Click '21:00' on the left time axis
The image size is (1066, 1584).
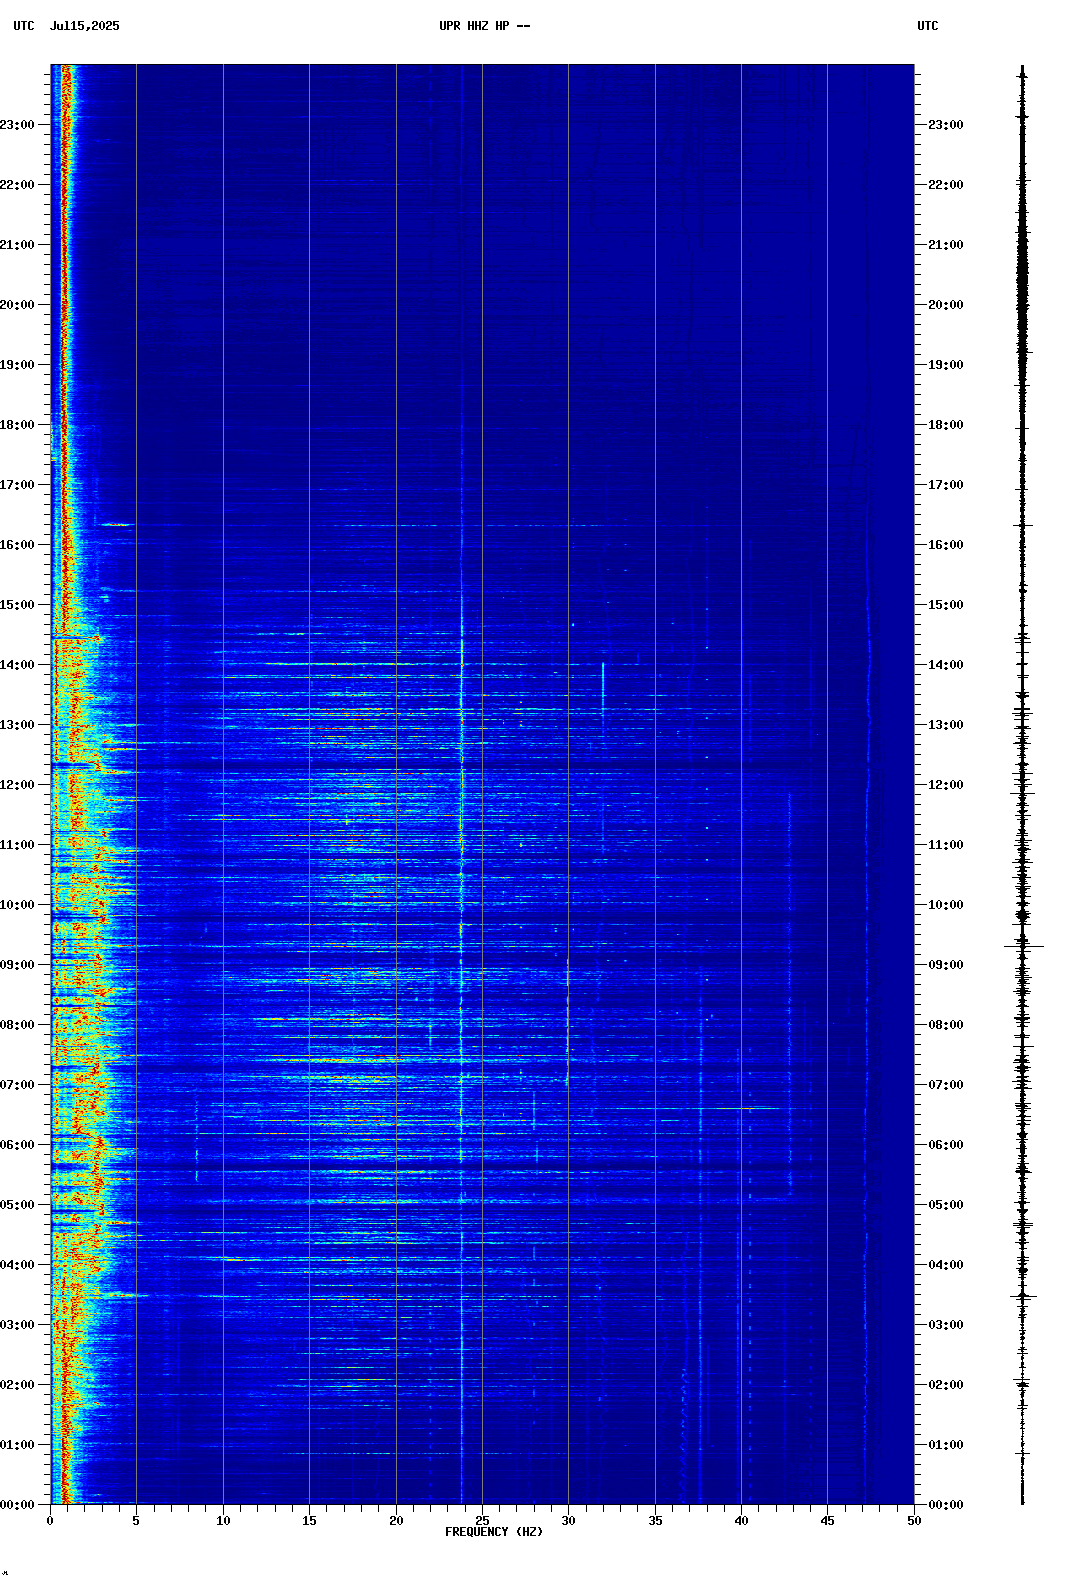[17, 245]
